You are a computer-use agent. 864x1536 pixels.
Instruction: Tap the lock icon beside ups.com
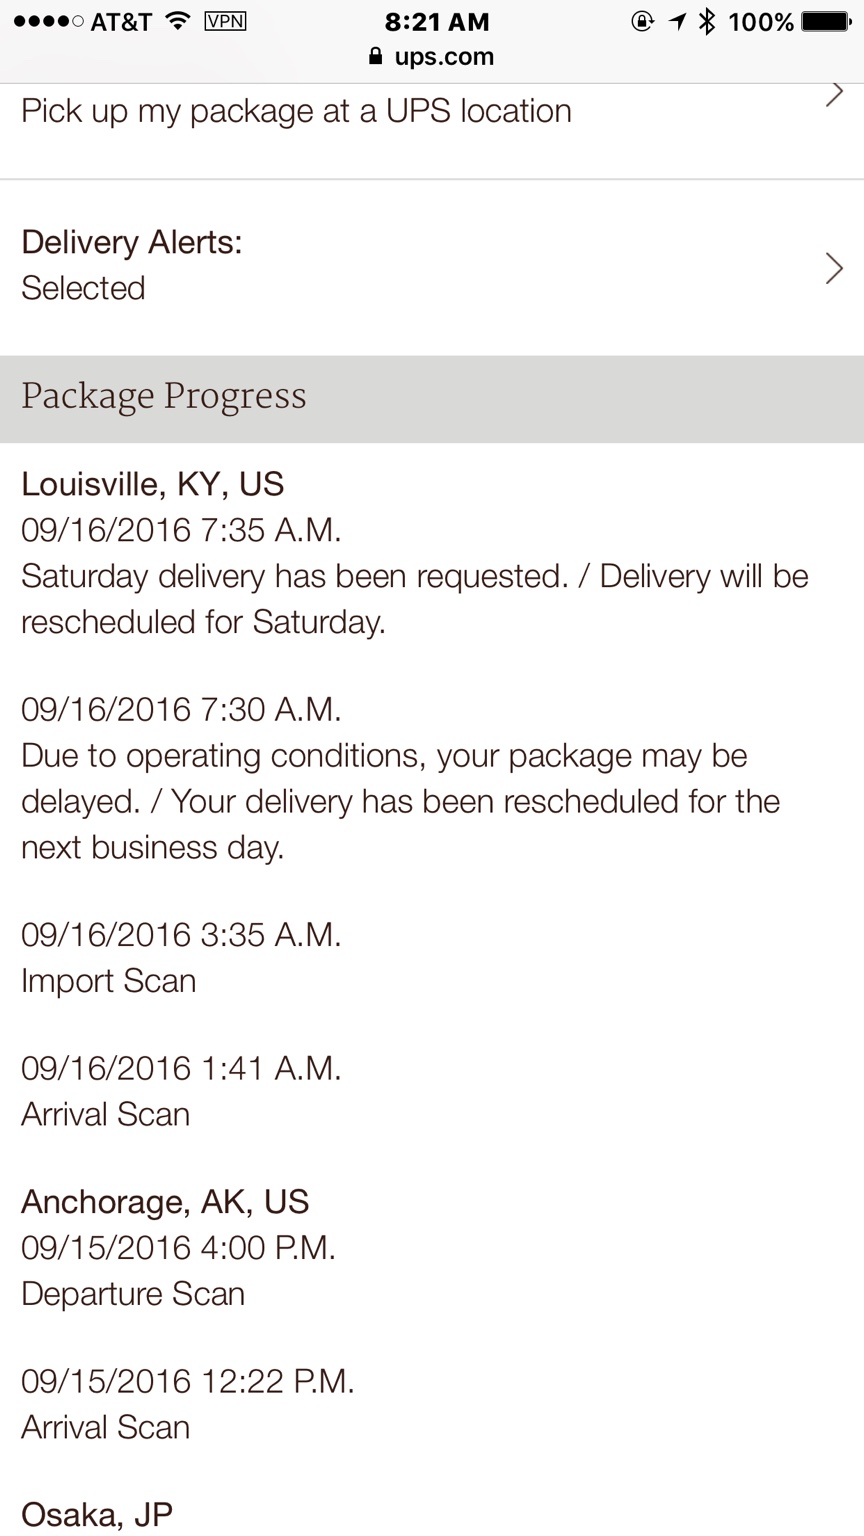tap(376, 57)
